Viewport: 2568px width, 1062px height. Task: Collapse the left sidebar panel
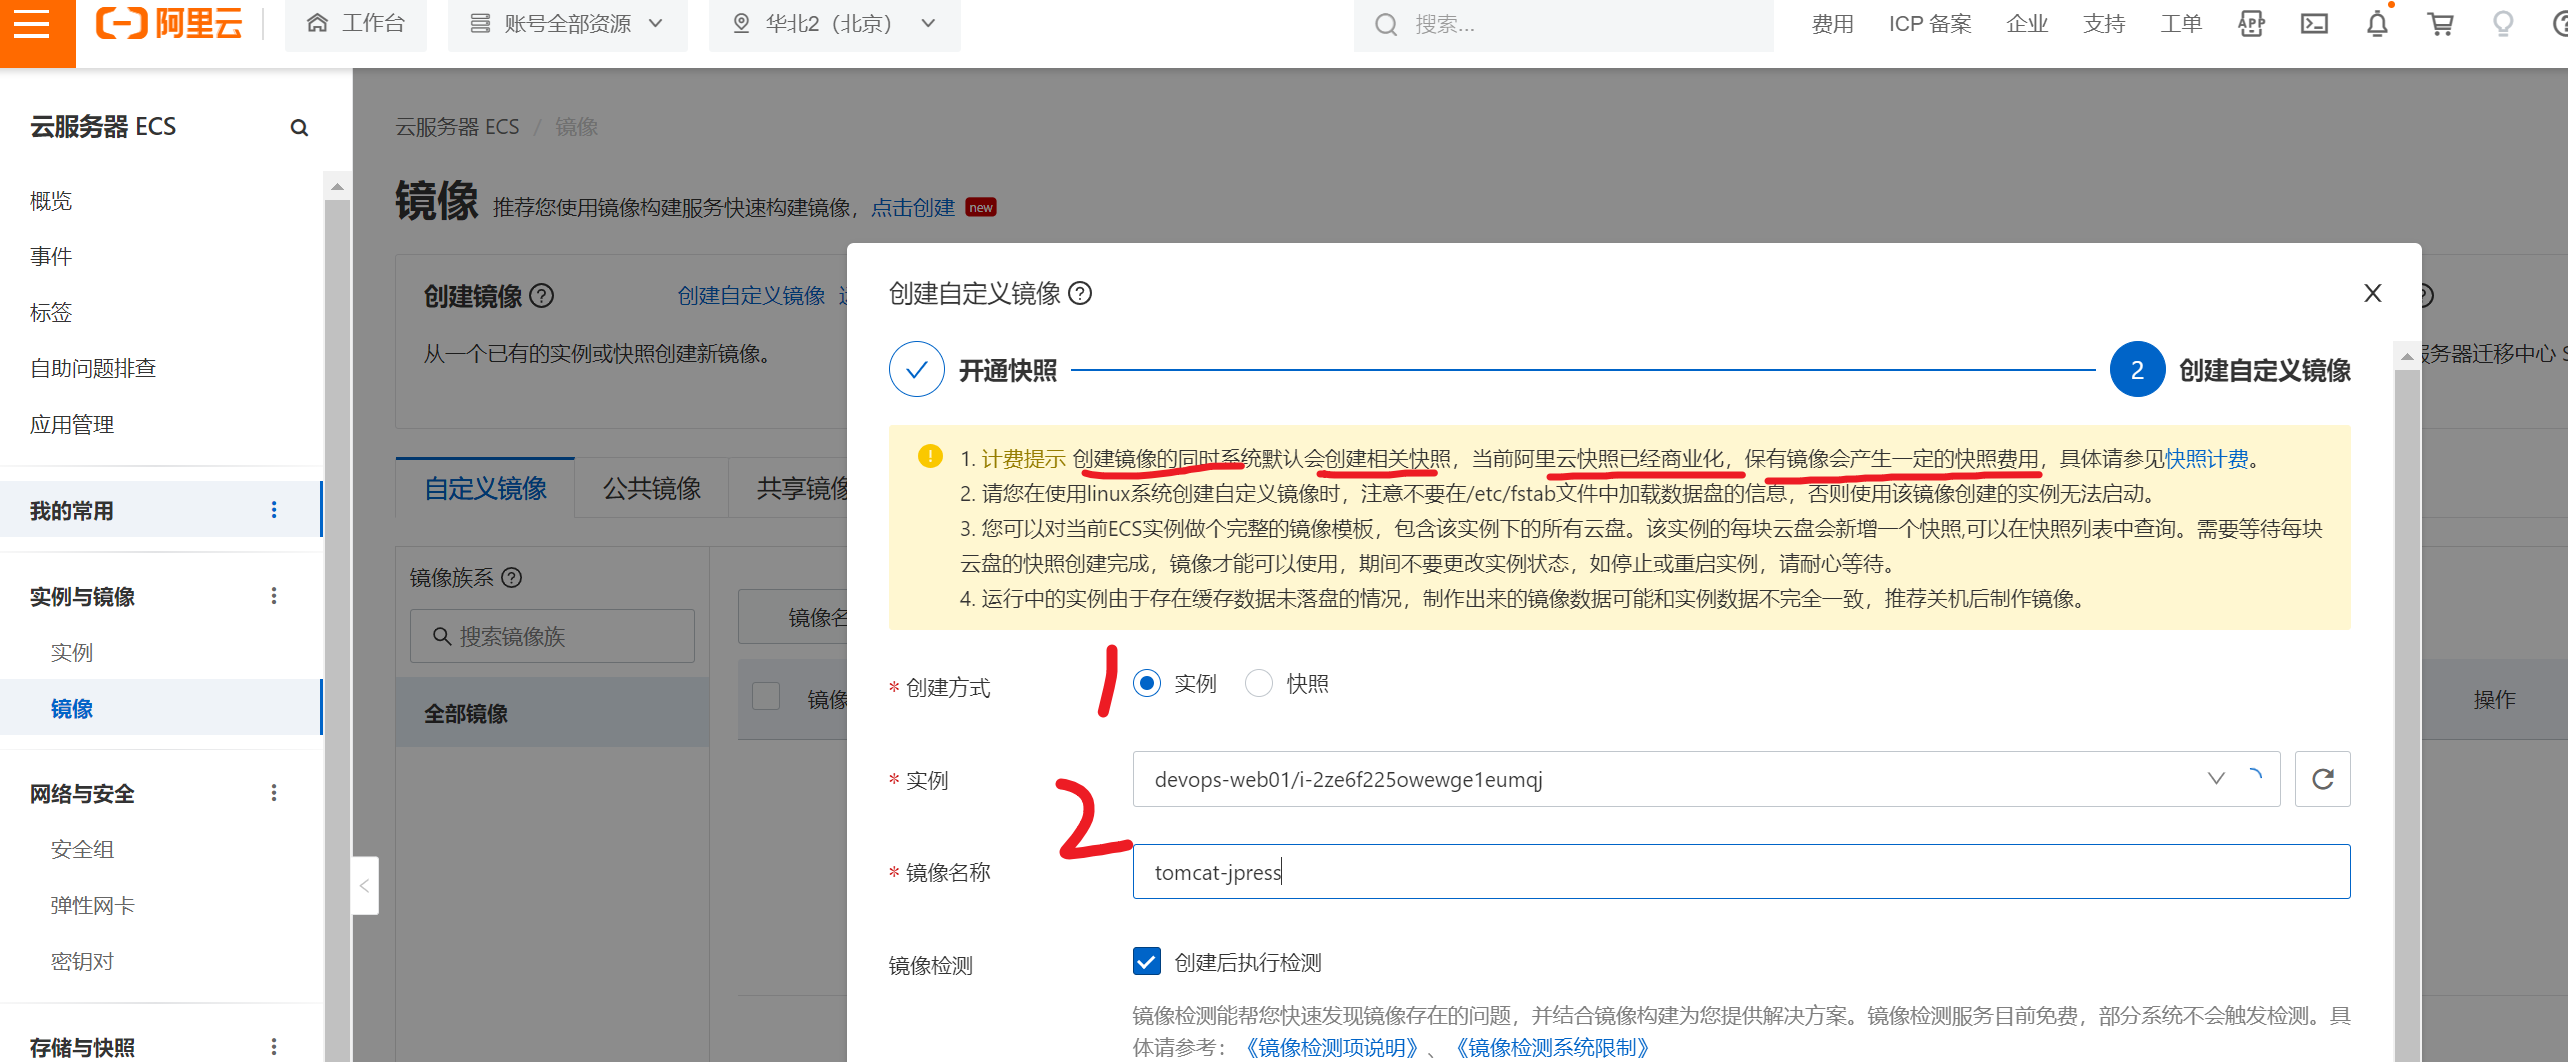(365, 885)
